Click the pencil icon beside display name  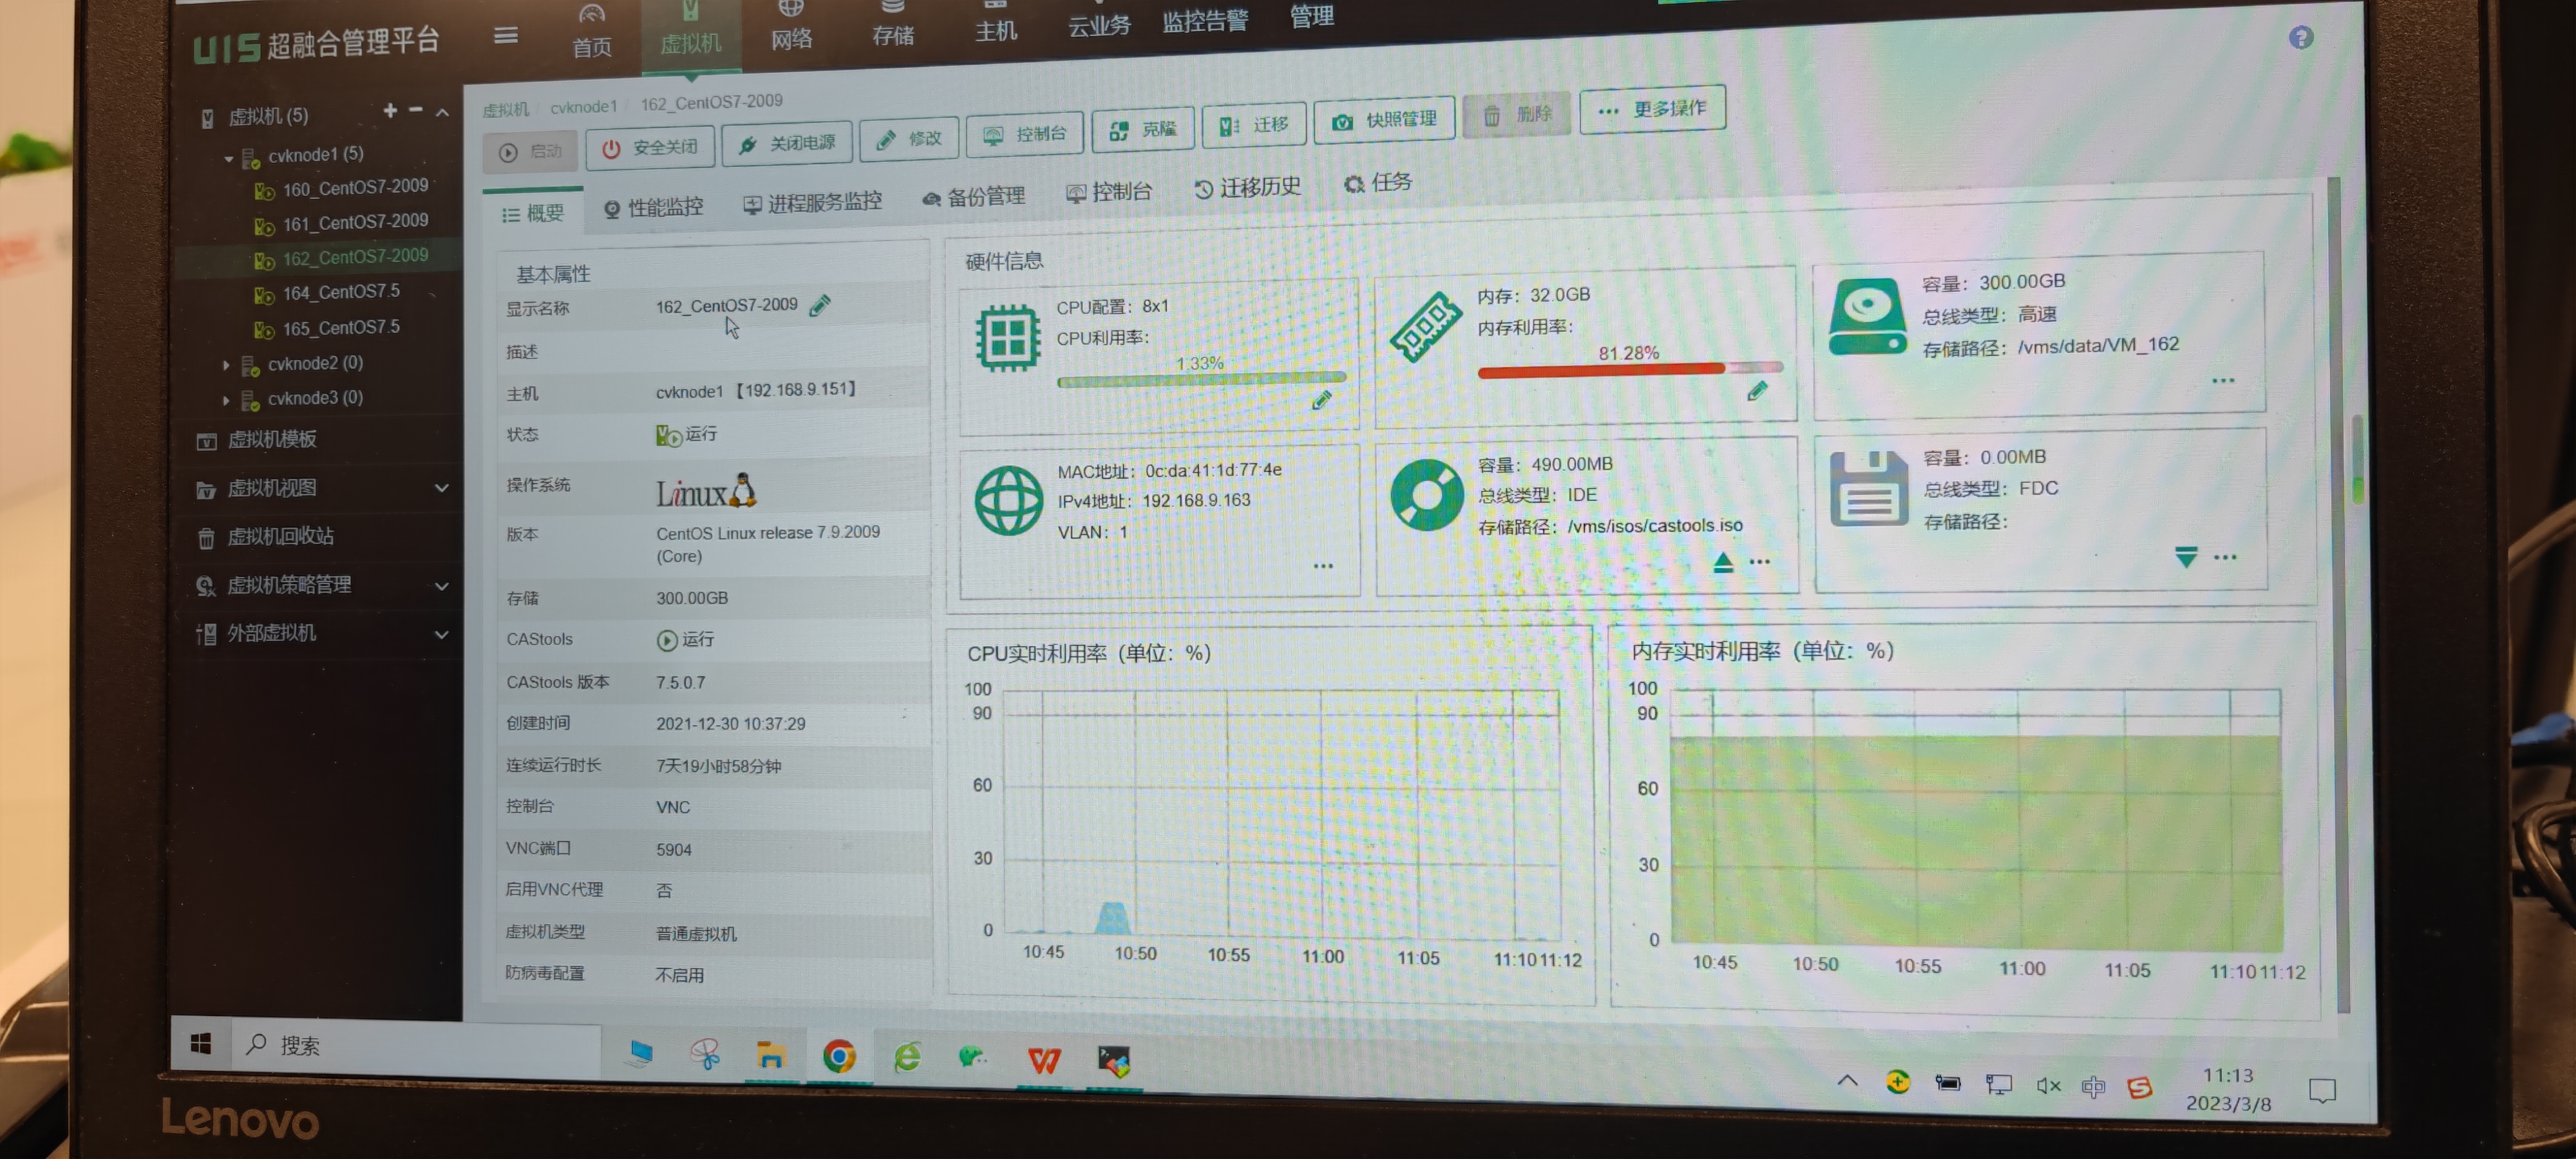(820, 305)
